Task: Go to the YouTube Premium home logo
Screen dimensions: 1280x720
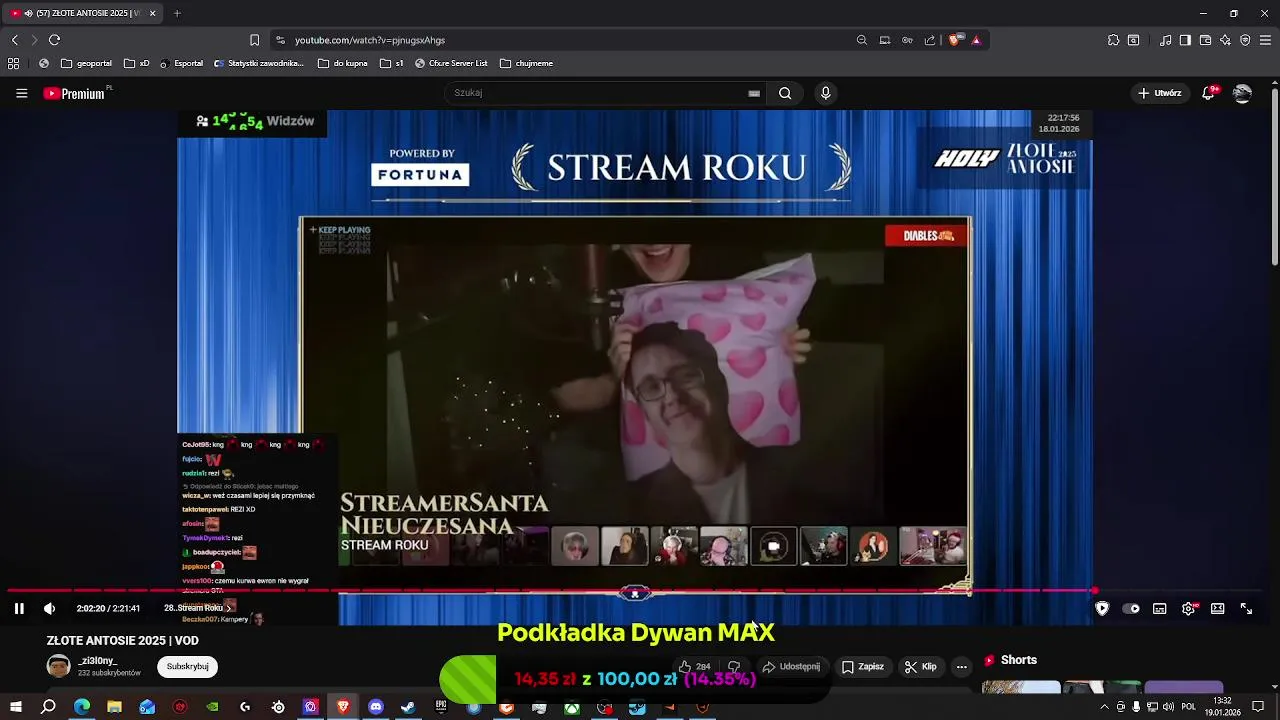Action: tap(74, 93)
